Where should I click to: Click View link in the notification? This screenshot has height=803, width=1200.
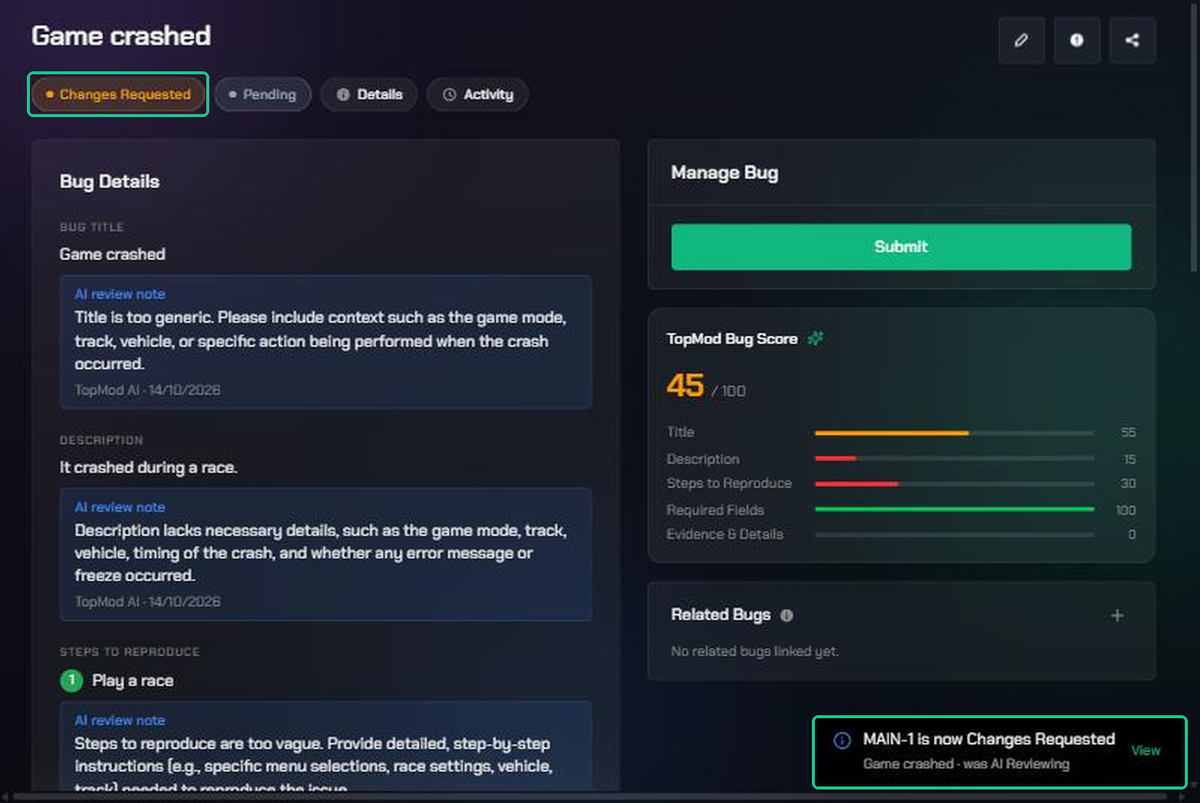[x=1146, y=750]
